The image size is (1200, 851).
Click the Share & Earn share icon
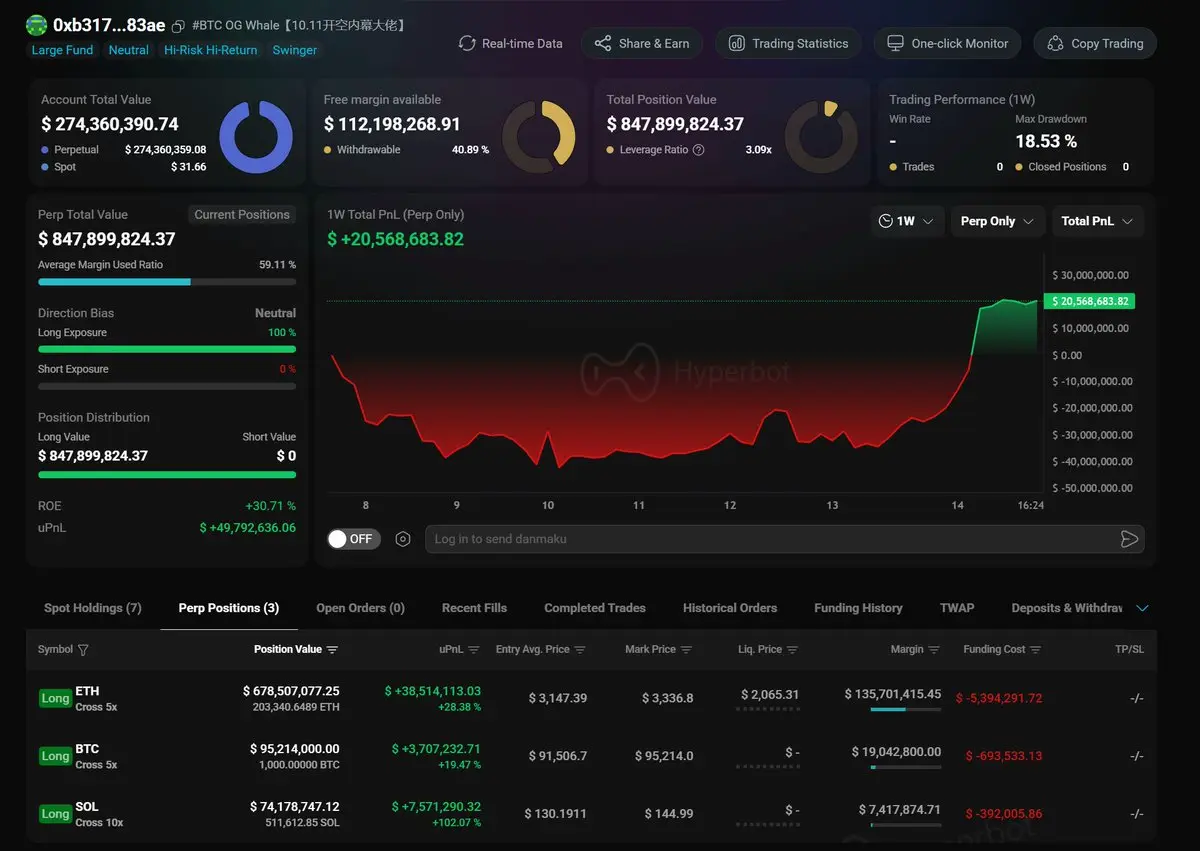click(603, 43)
